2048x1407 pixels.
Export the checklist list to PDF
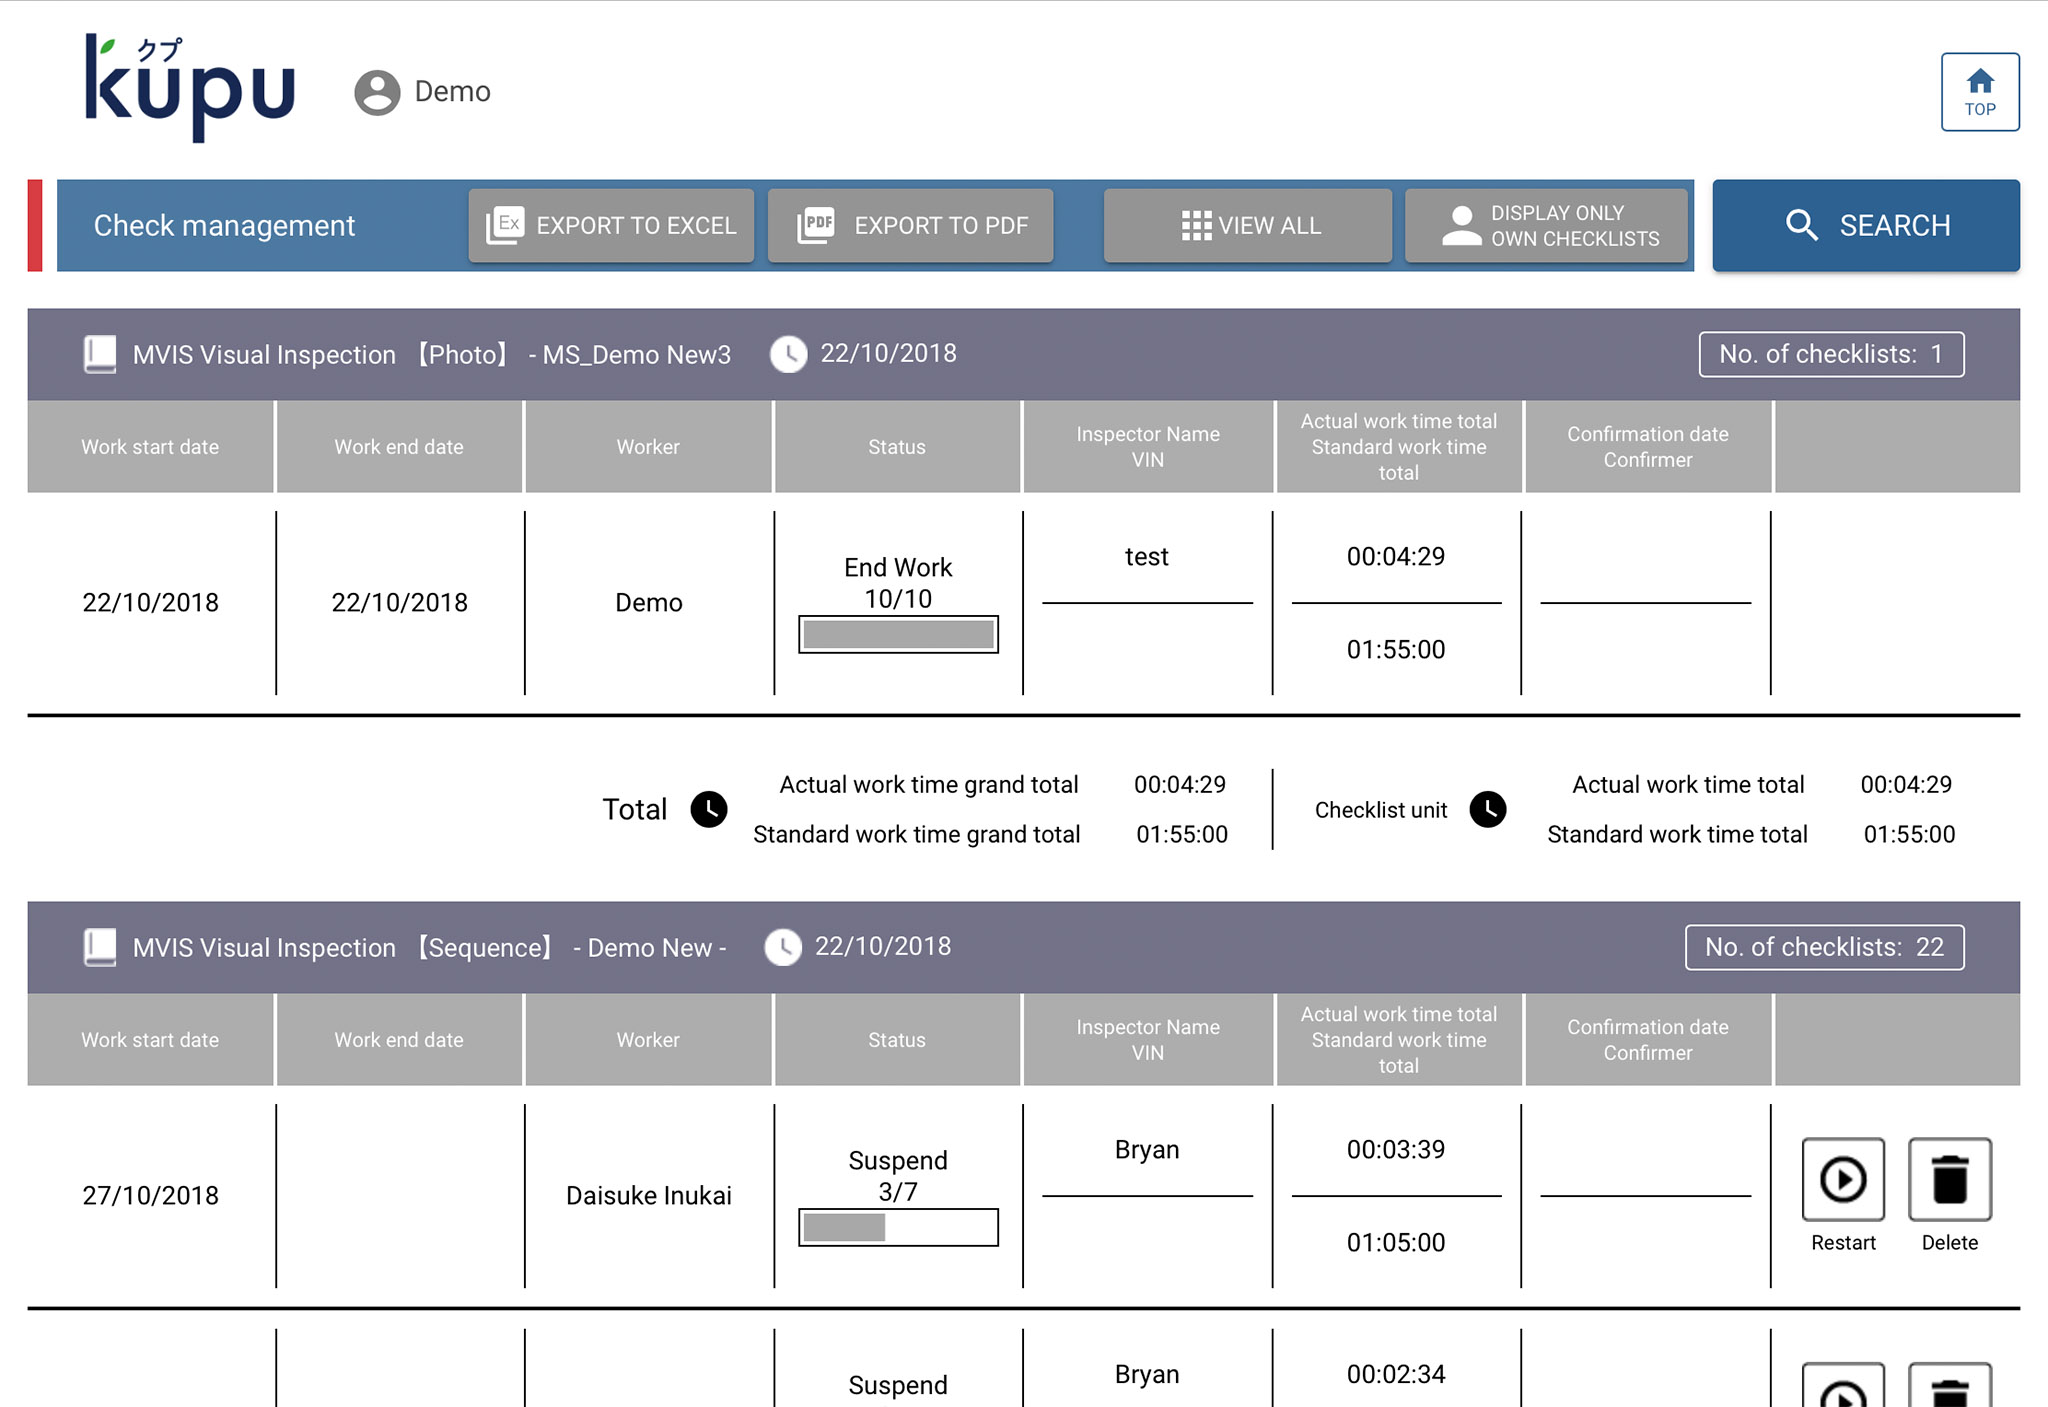pos(910,226)
